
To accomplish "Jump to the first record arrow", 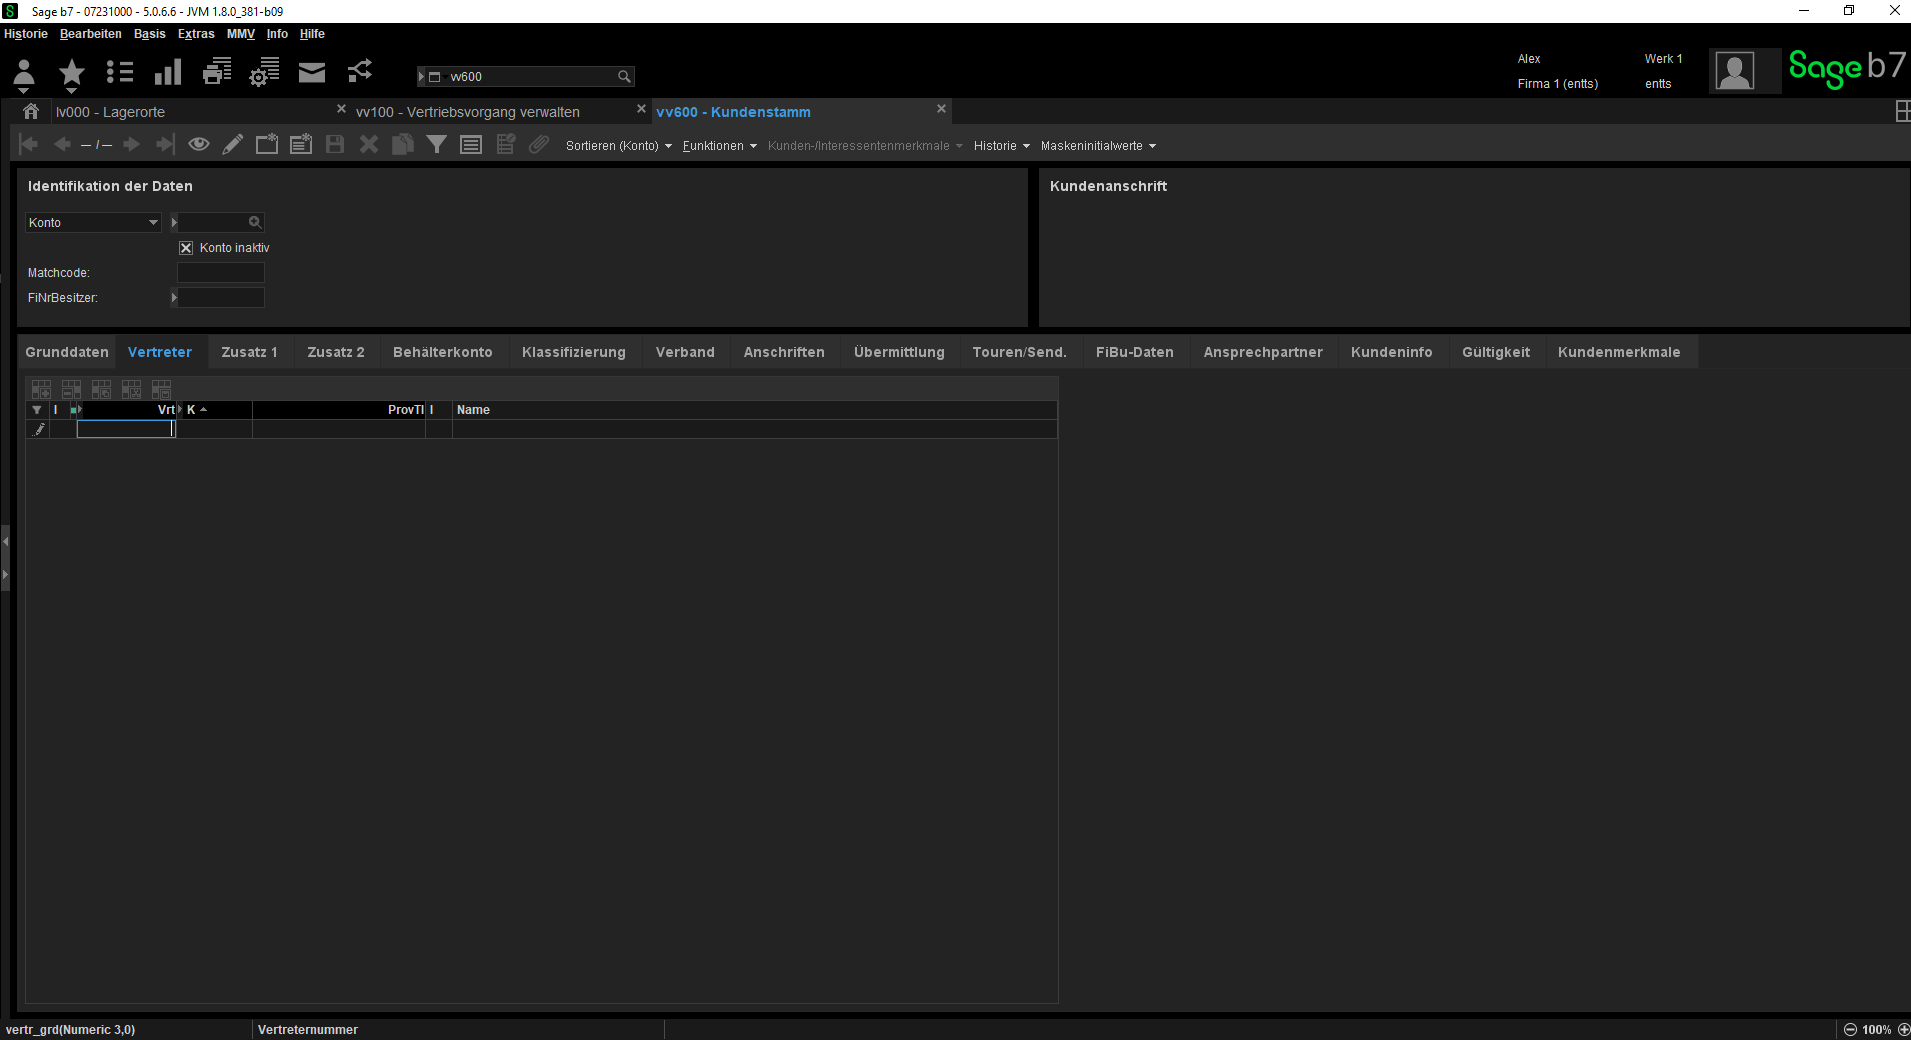I will click(28, 144).
